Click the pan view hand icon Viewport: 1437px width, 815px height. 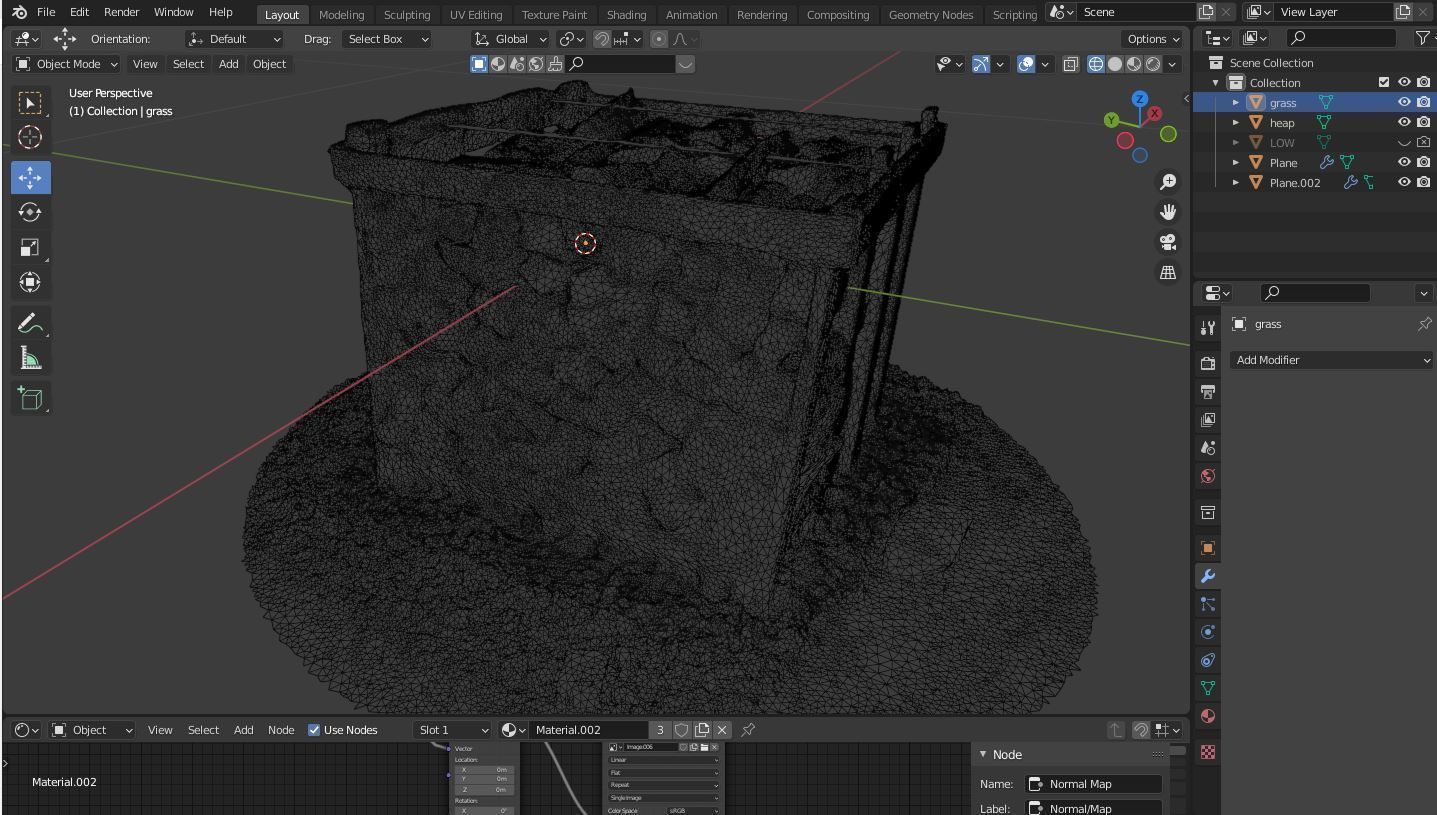(1168, 212)
